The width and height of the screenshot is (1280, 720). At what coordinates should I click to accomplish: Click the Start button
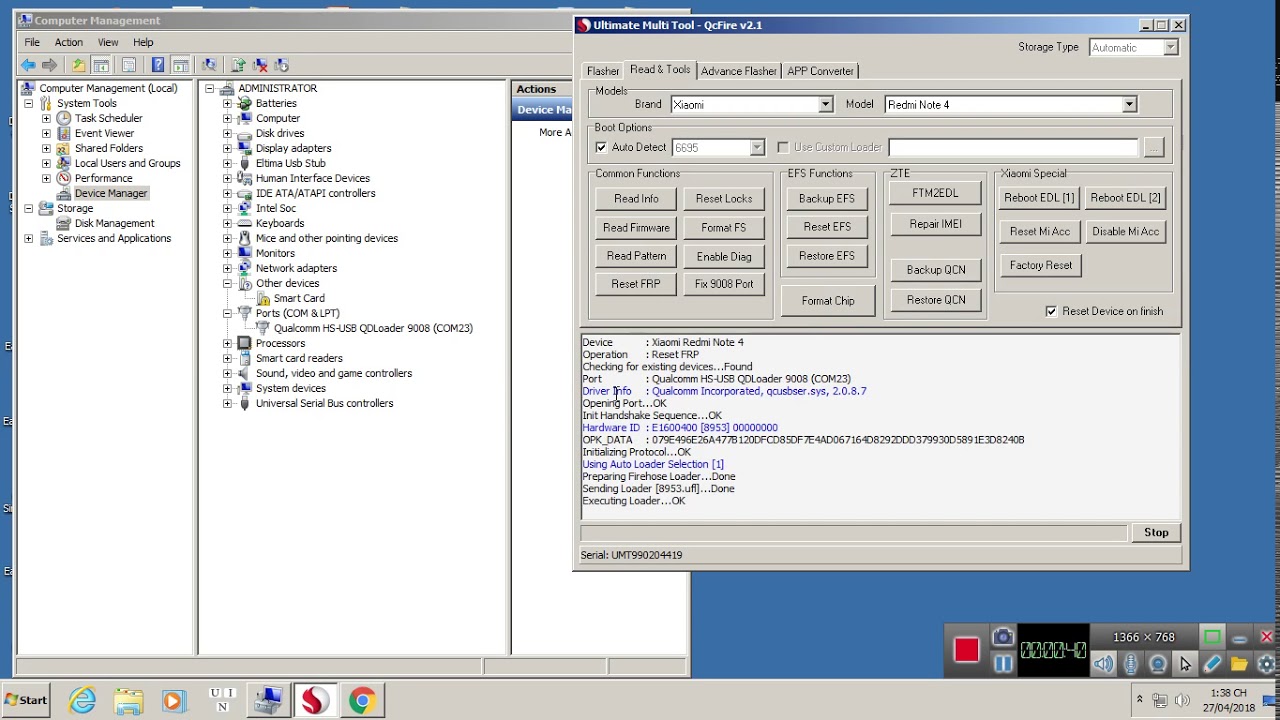[26, 700]
